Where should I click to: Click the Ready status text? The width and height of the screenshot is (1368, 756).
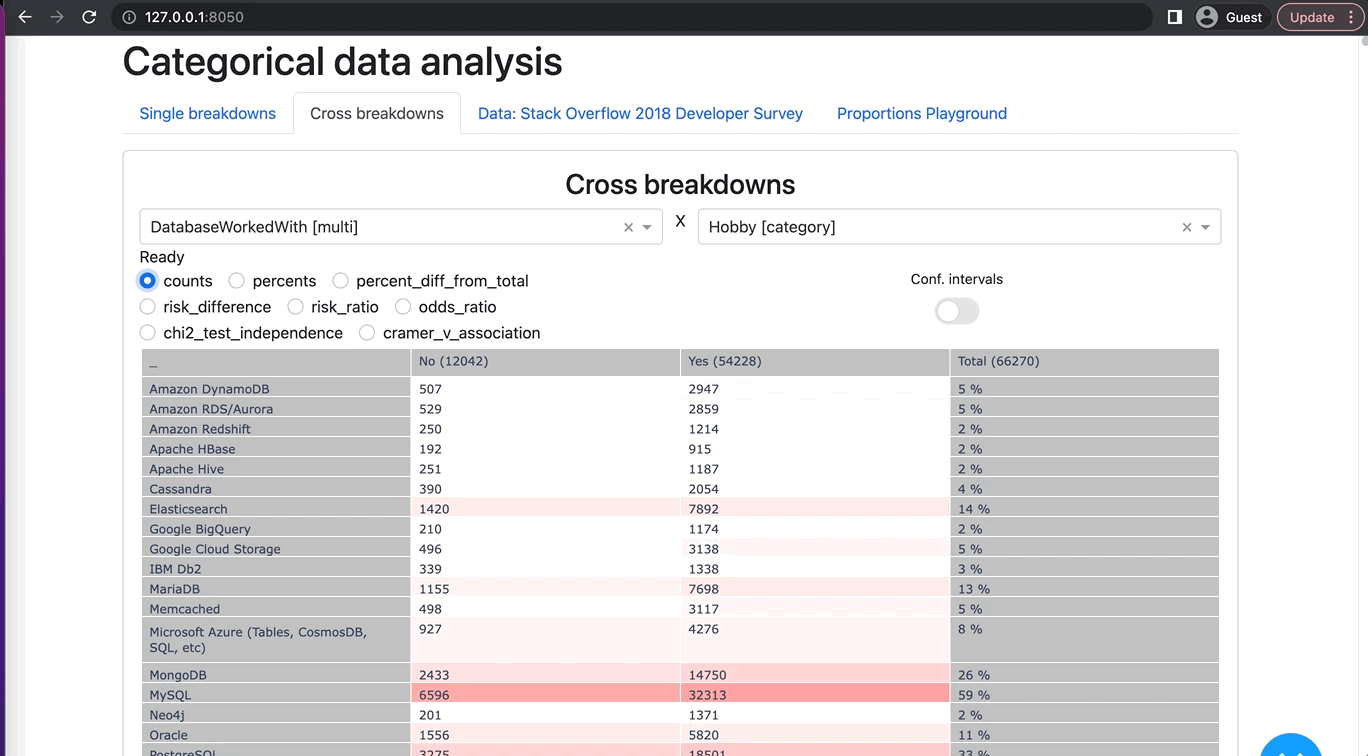(162, 257)
